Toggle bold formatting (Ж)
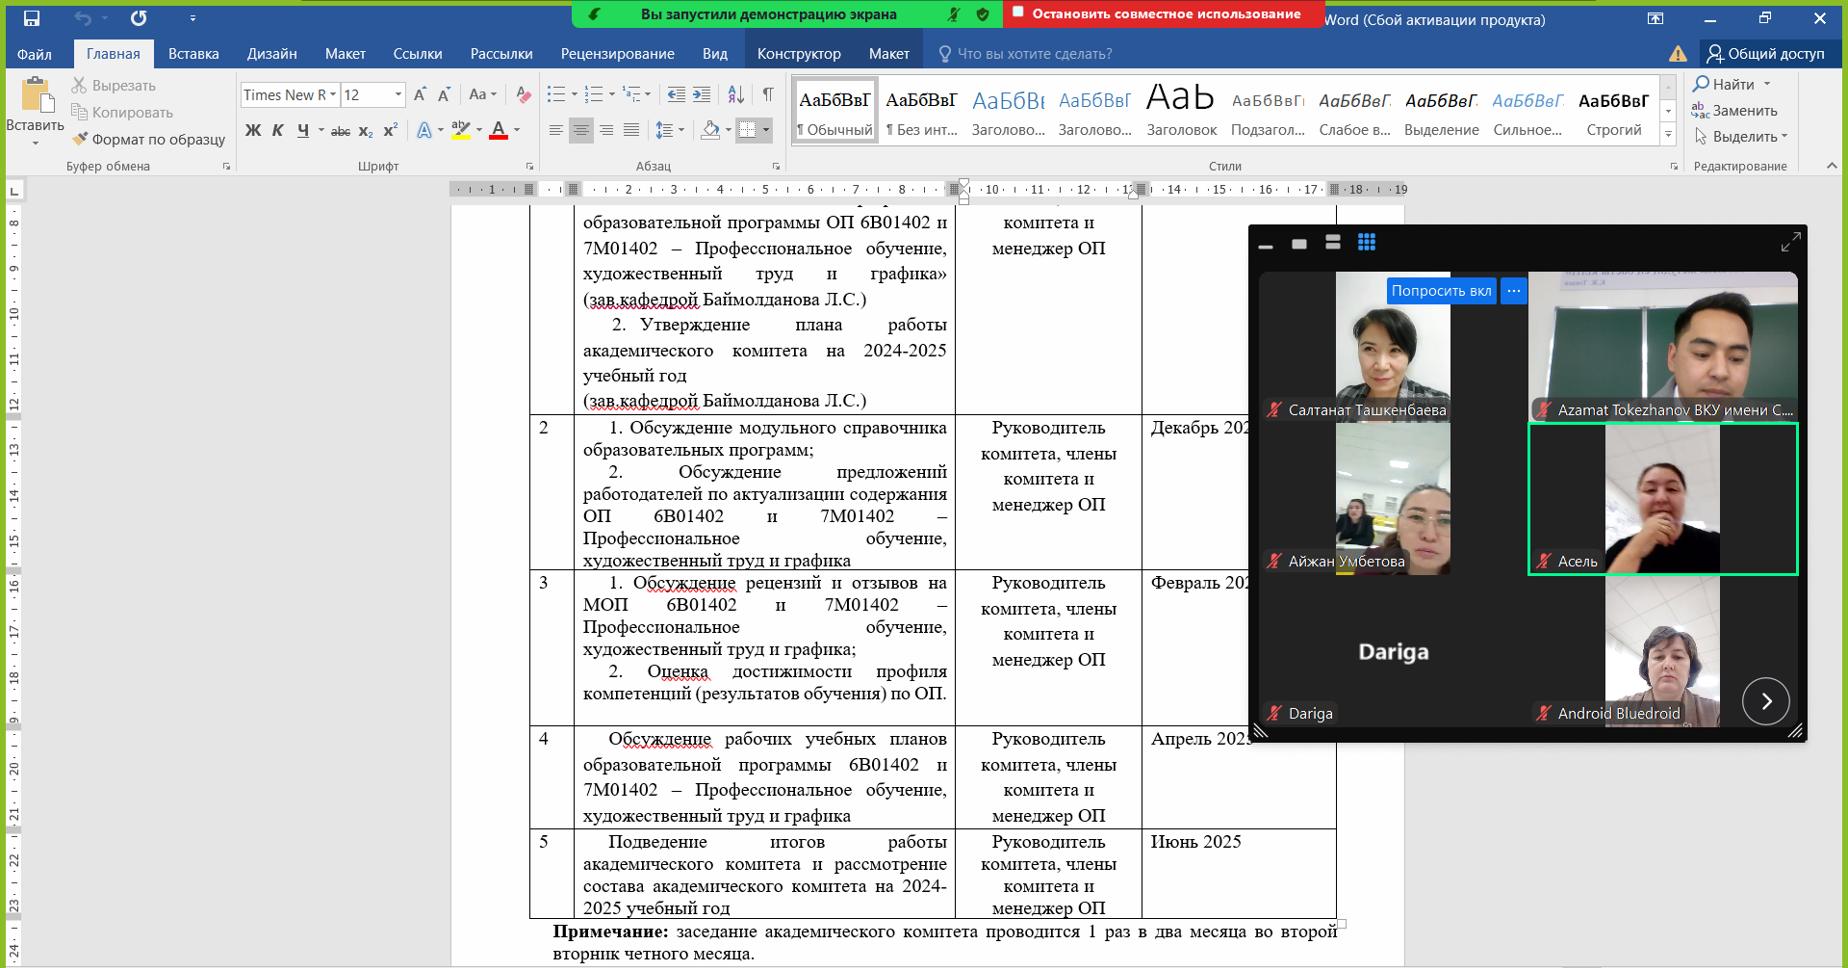This screenshot has width=1848, height=968. click(253, 130)
